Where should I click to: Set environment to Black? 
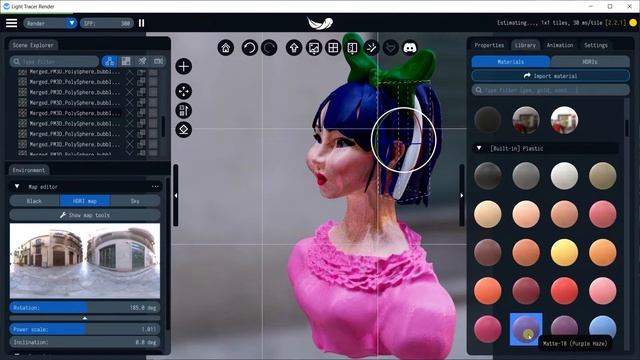coord(34,201)
